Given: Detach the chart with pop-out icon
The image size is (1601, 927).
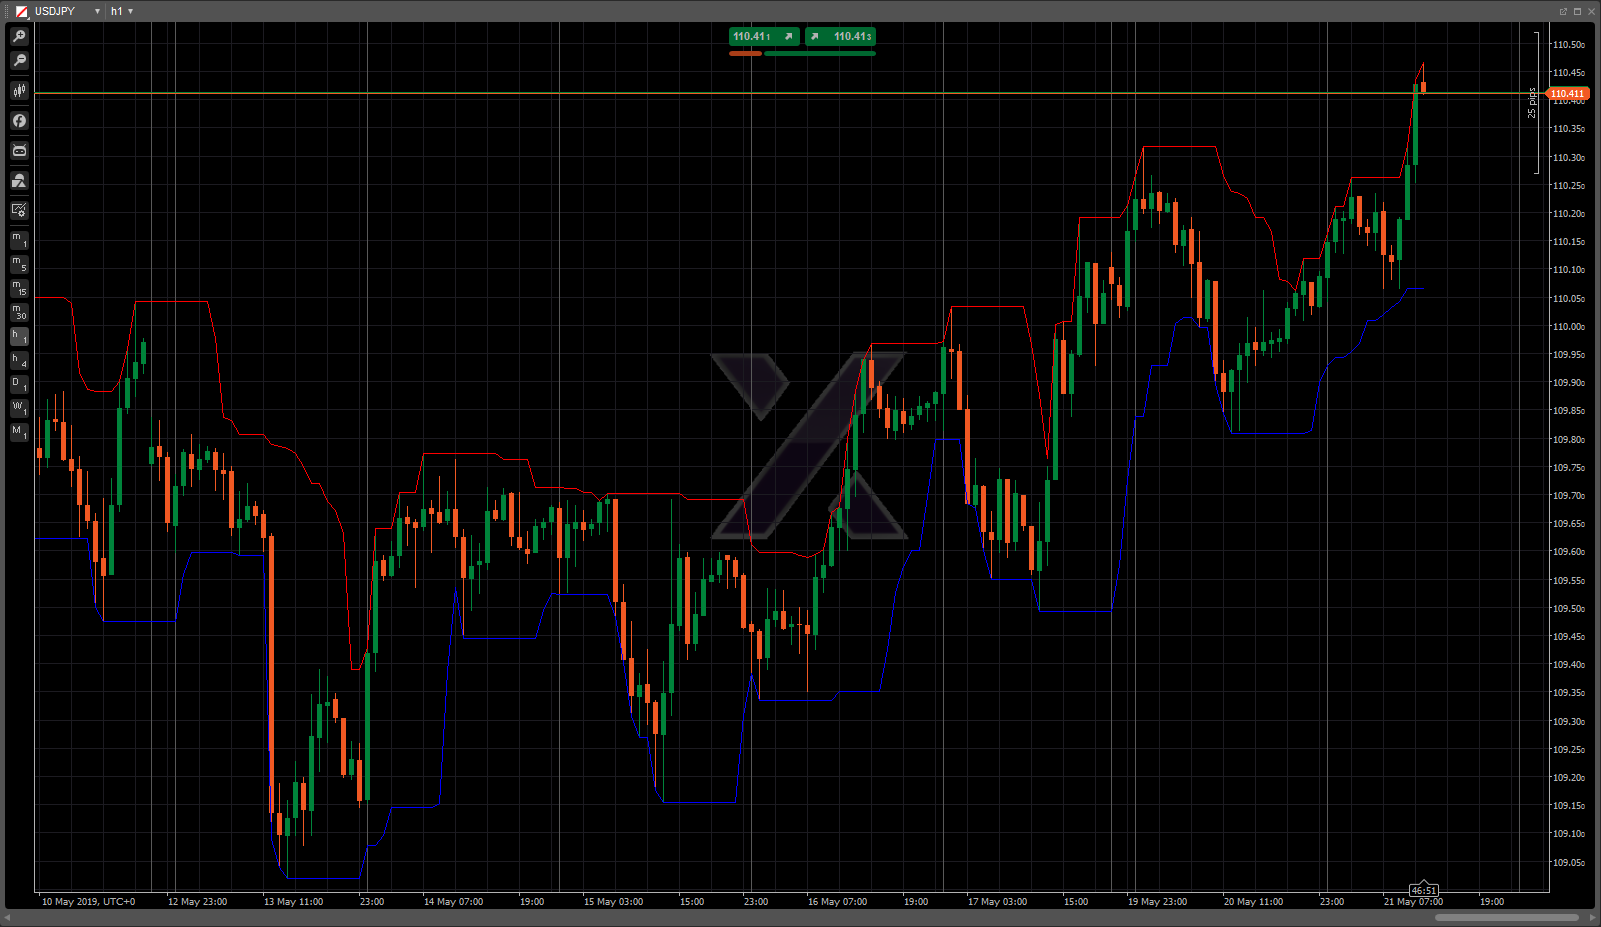Looking at the screenshot, I should click(1563, 11).
